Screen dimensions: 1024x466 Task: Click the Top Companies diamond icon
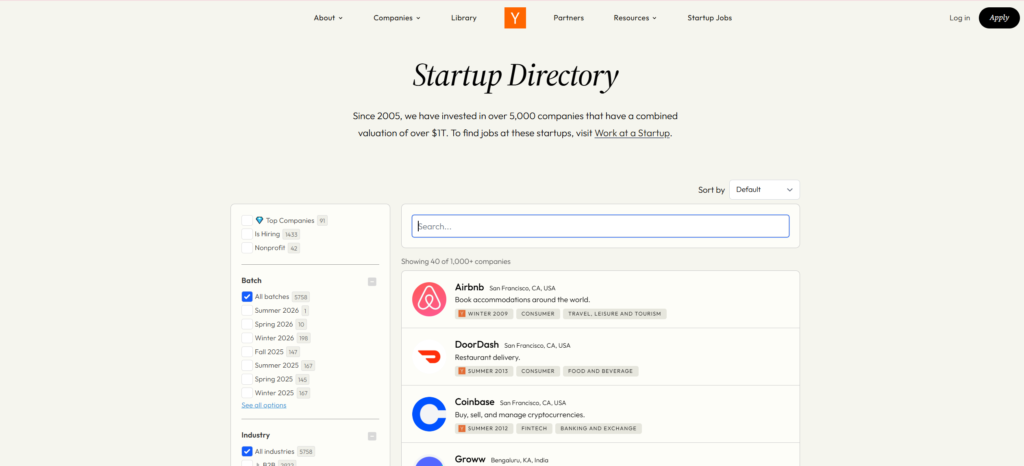click(259, 220)
